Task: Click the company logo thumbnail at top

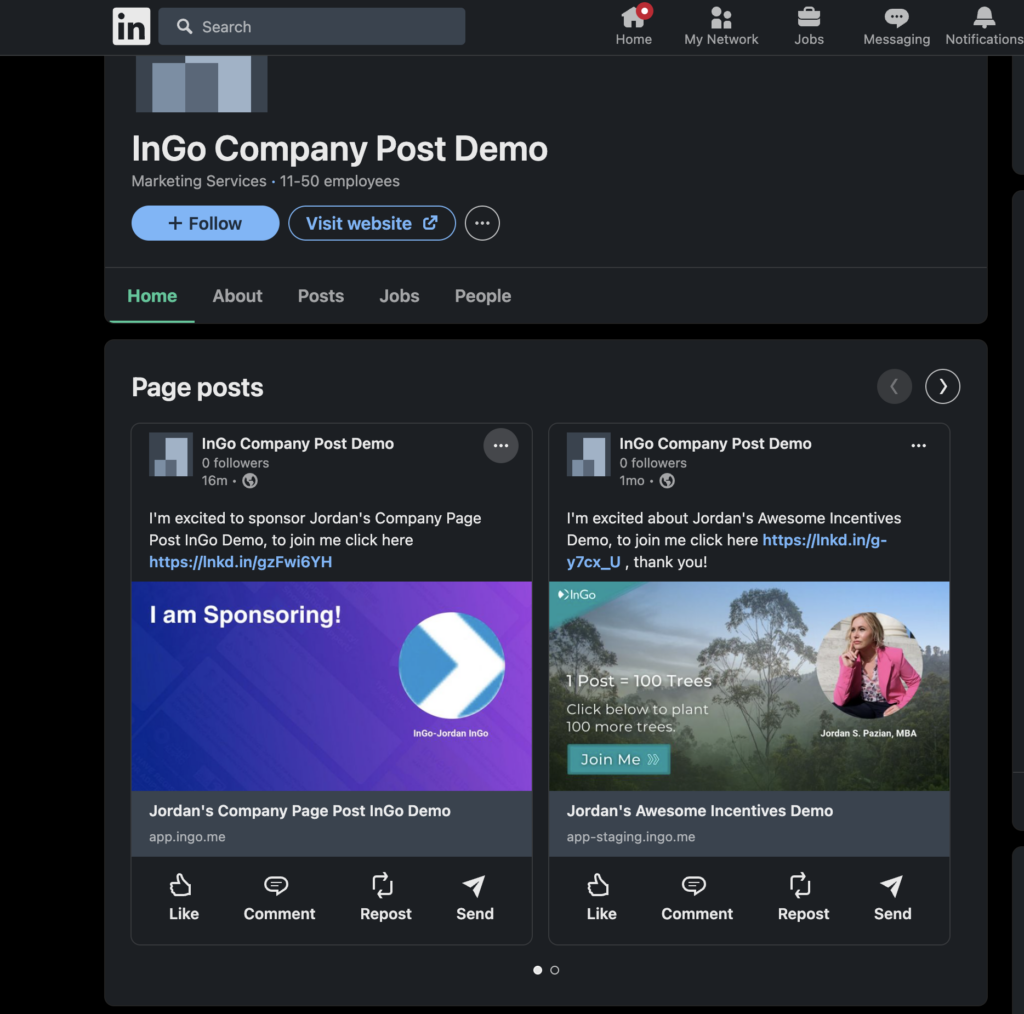Action: coord(202,84)
